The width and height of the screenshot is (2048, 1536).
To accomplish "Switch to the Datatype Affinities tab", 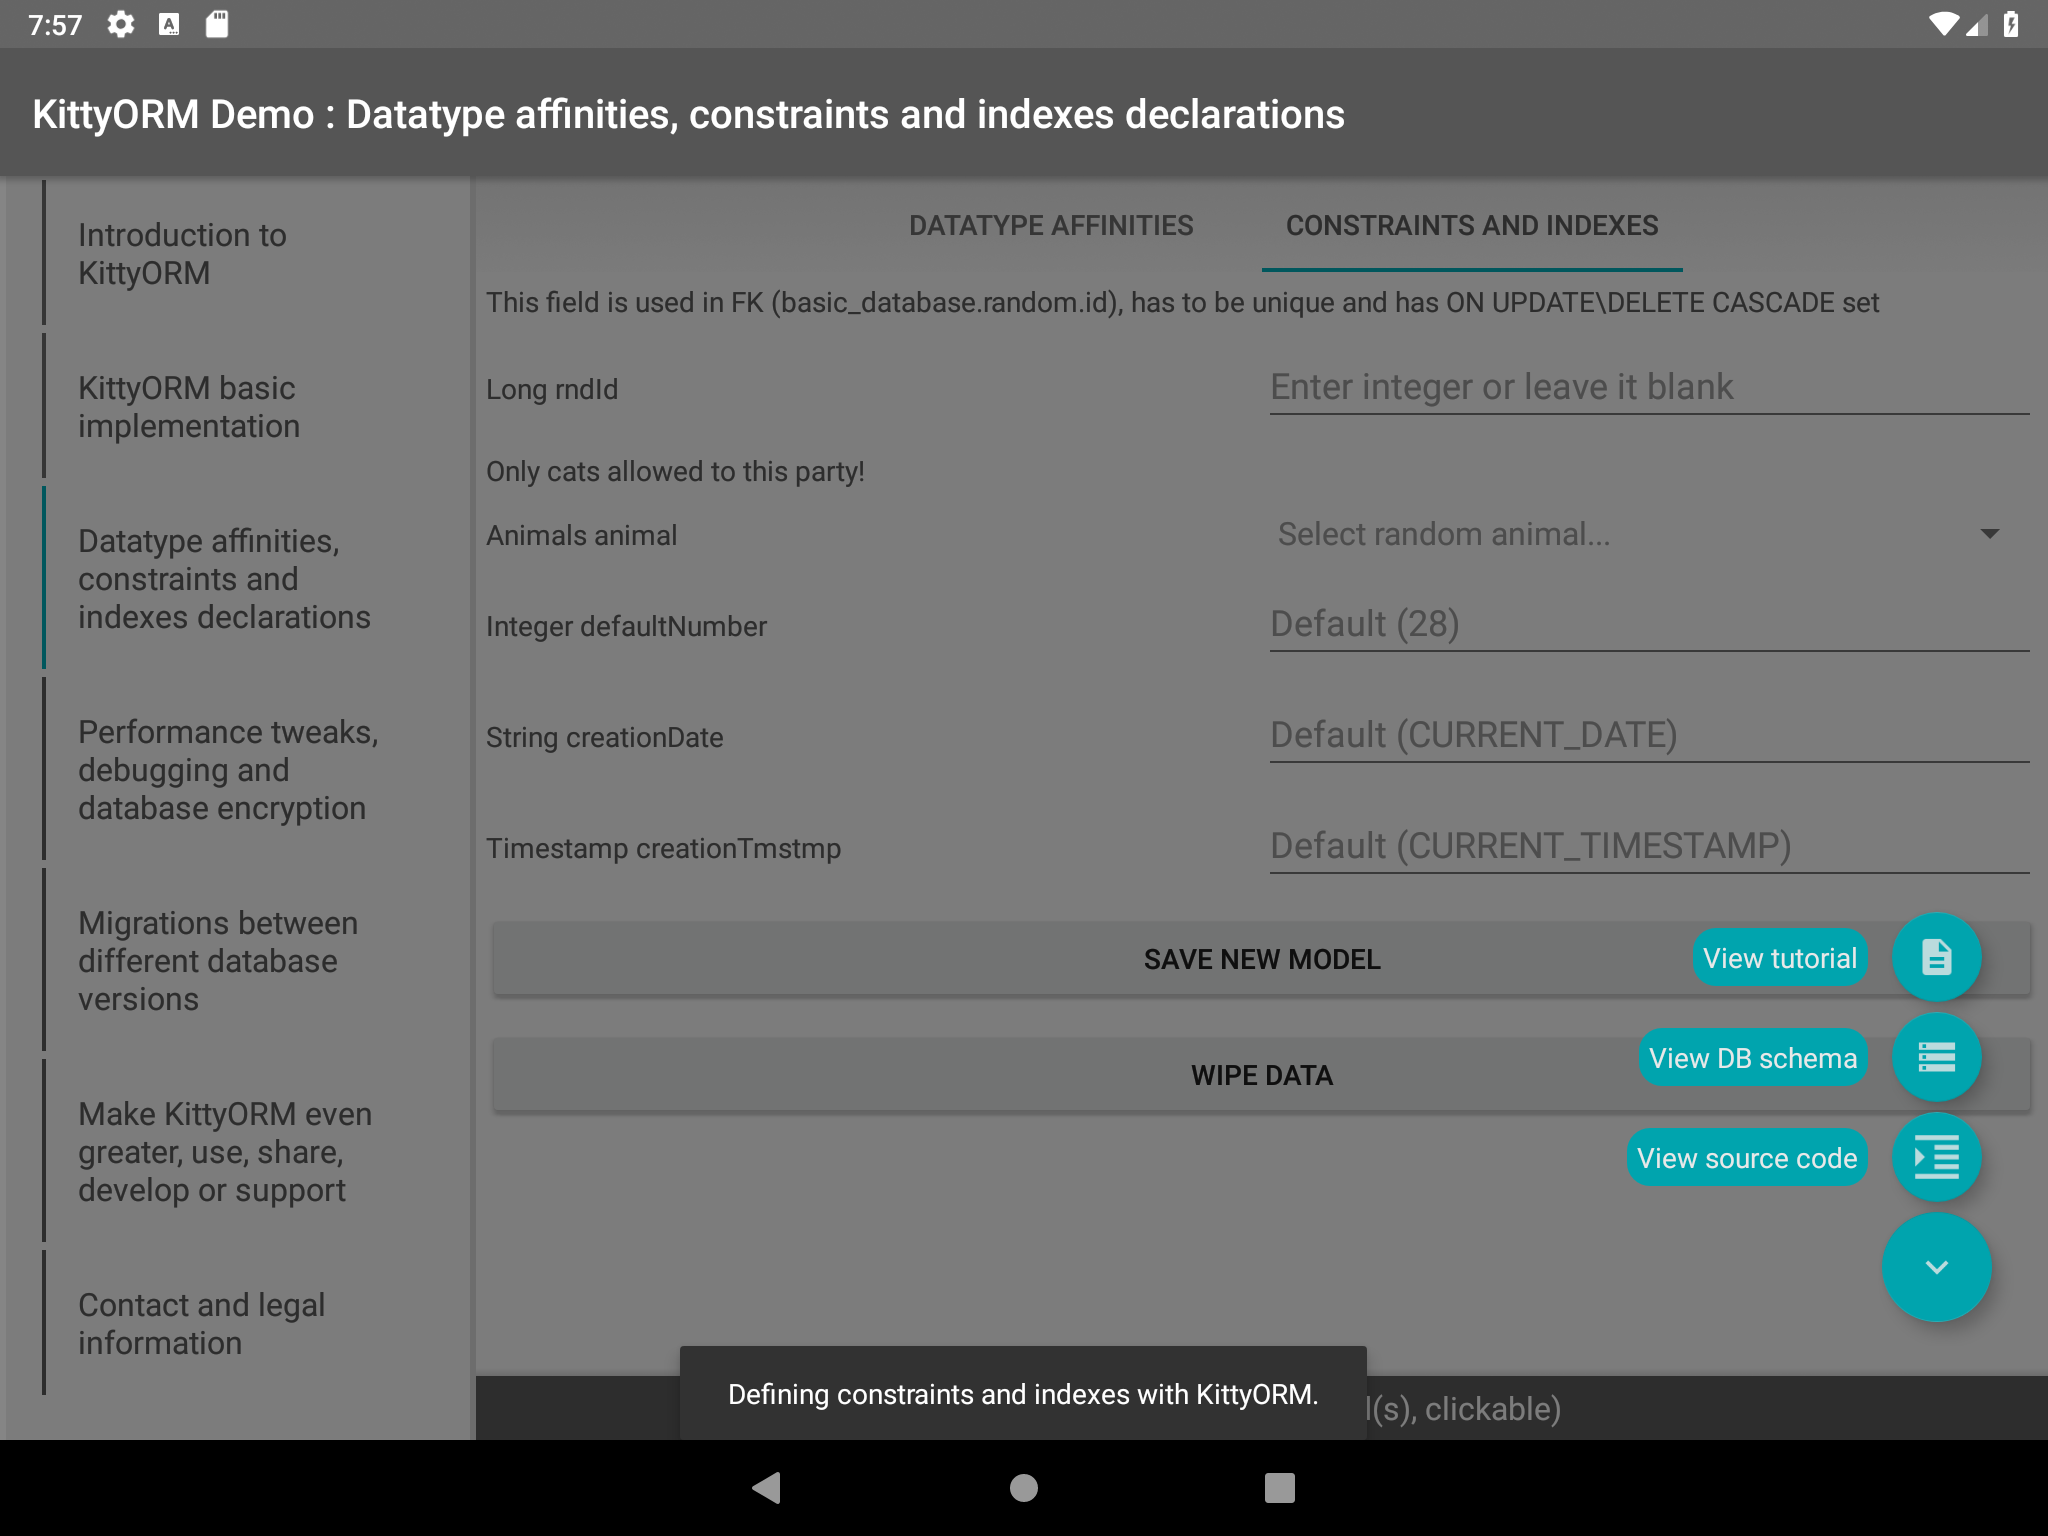I will click(x=1051, y=226).
